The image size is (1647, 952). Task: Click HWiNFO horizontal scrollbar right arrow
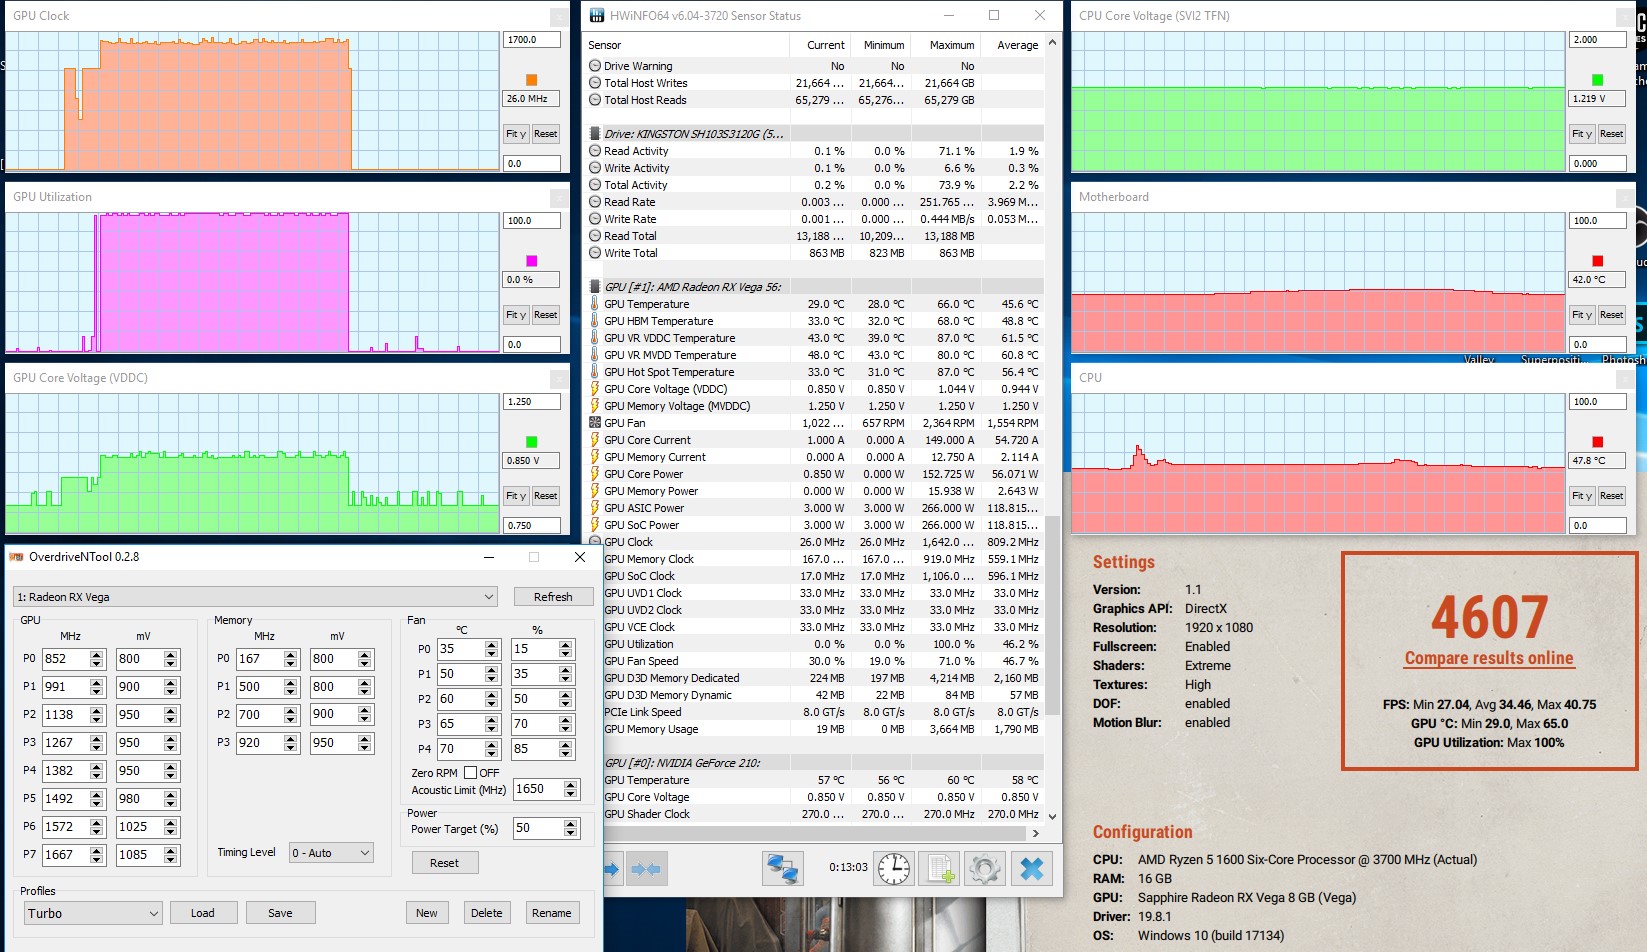tap(1035, 833)
